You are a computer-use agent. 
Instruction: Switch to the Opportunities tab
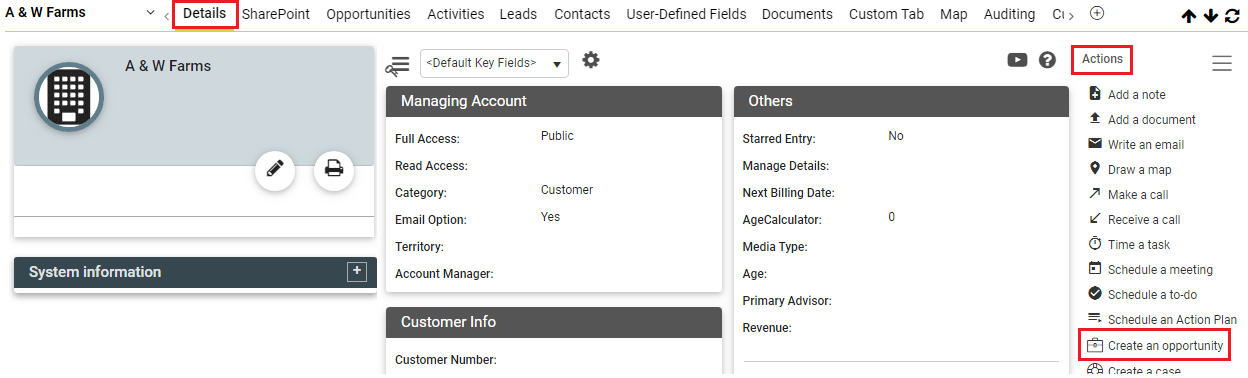click(x=368, y=14)
